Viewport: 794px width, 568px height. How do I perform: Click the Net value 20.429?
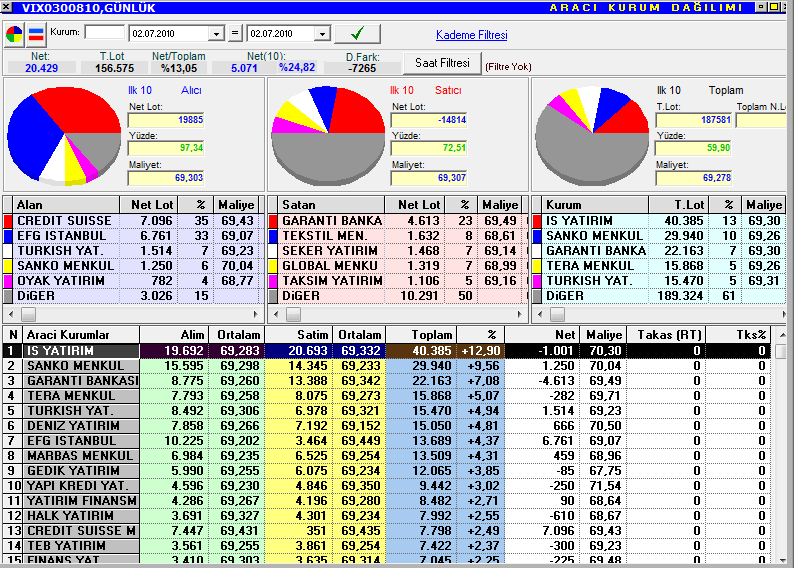tap(42, 68)
